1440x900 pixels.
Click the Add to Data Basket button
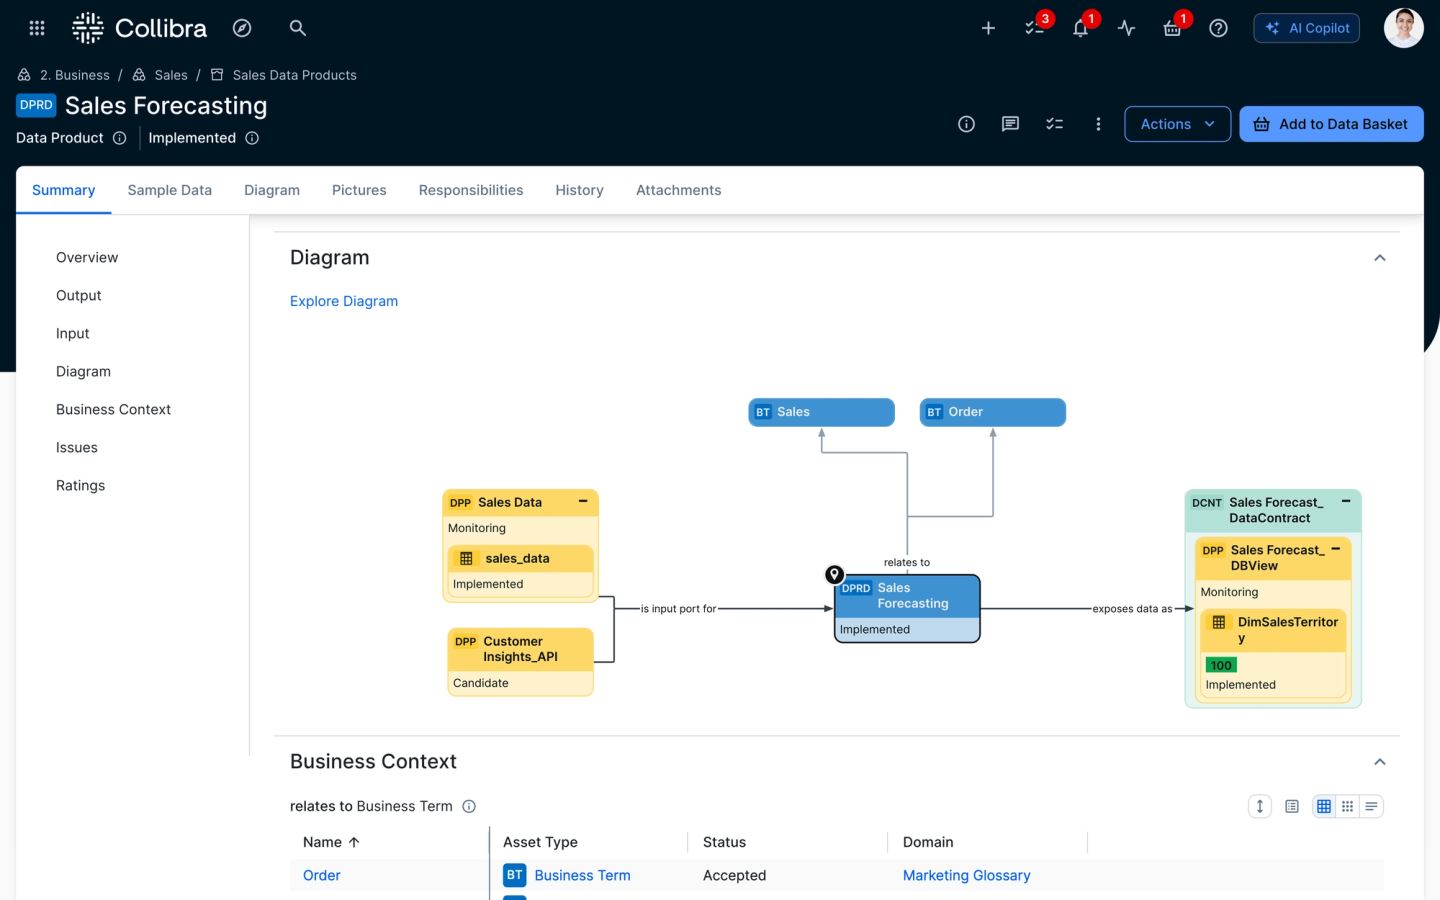point(1331,124)
